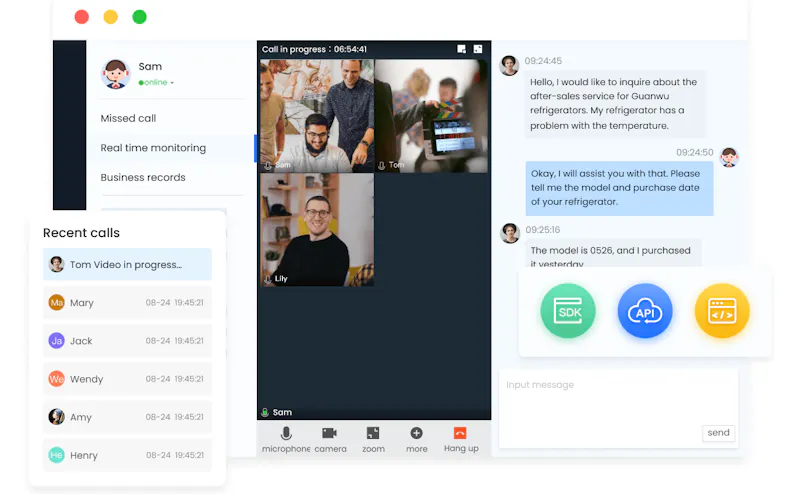Click the Call in progress timer text
This screenshot has height=494, width=800.
[x=314, y=50]
